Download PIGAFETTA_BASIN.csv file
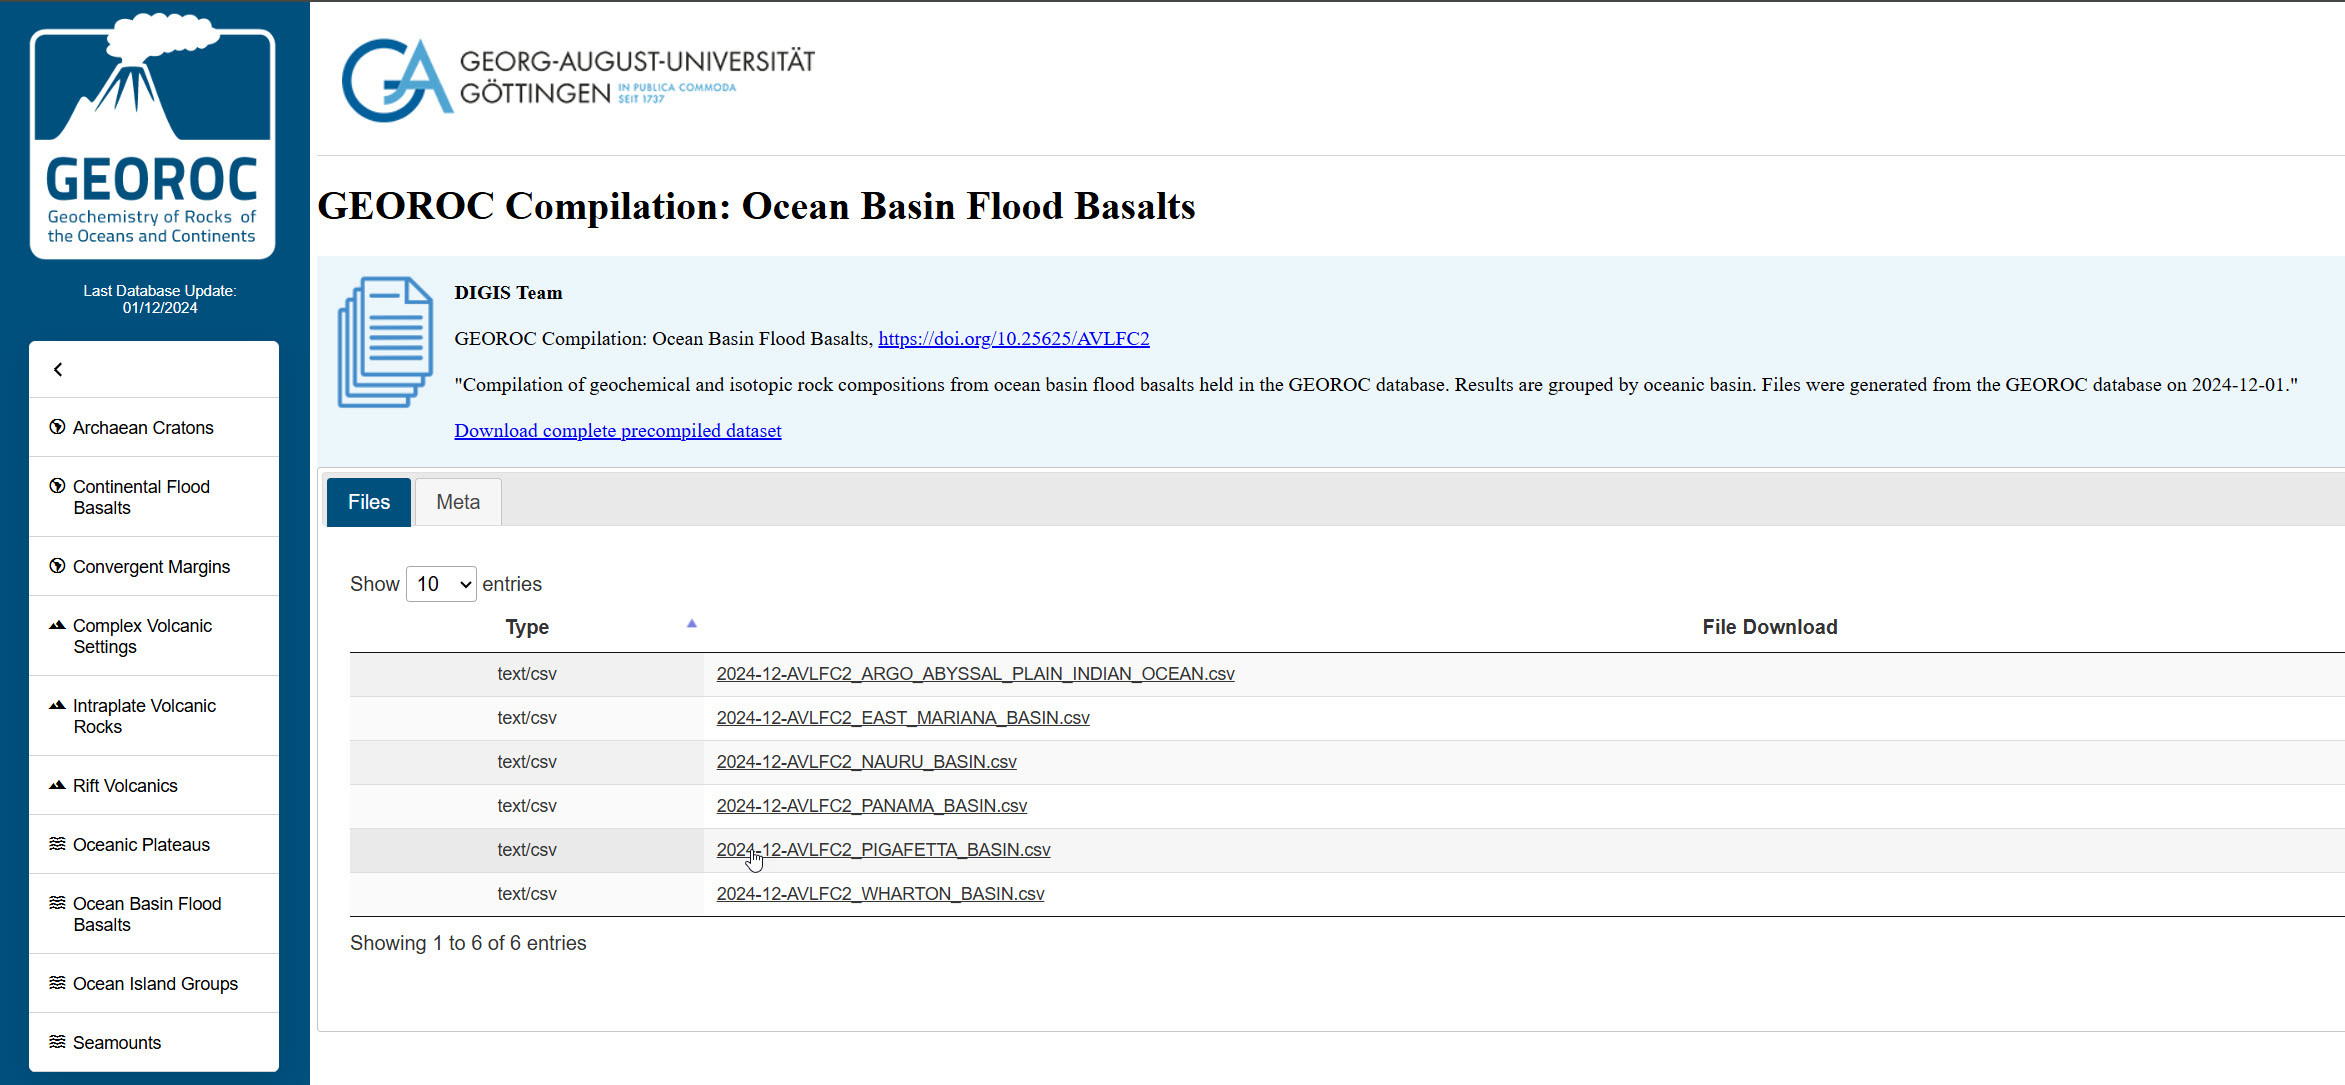Viewport: 2345px width, 1085px height. point(883,850)
